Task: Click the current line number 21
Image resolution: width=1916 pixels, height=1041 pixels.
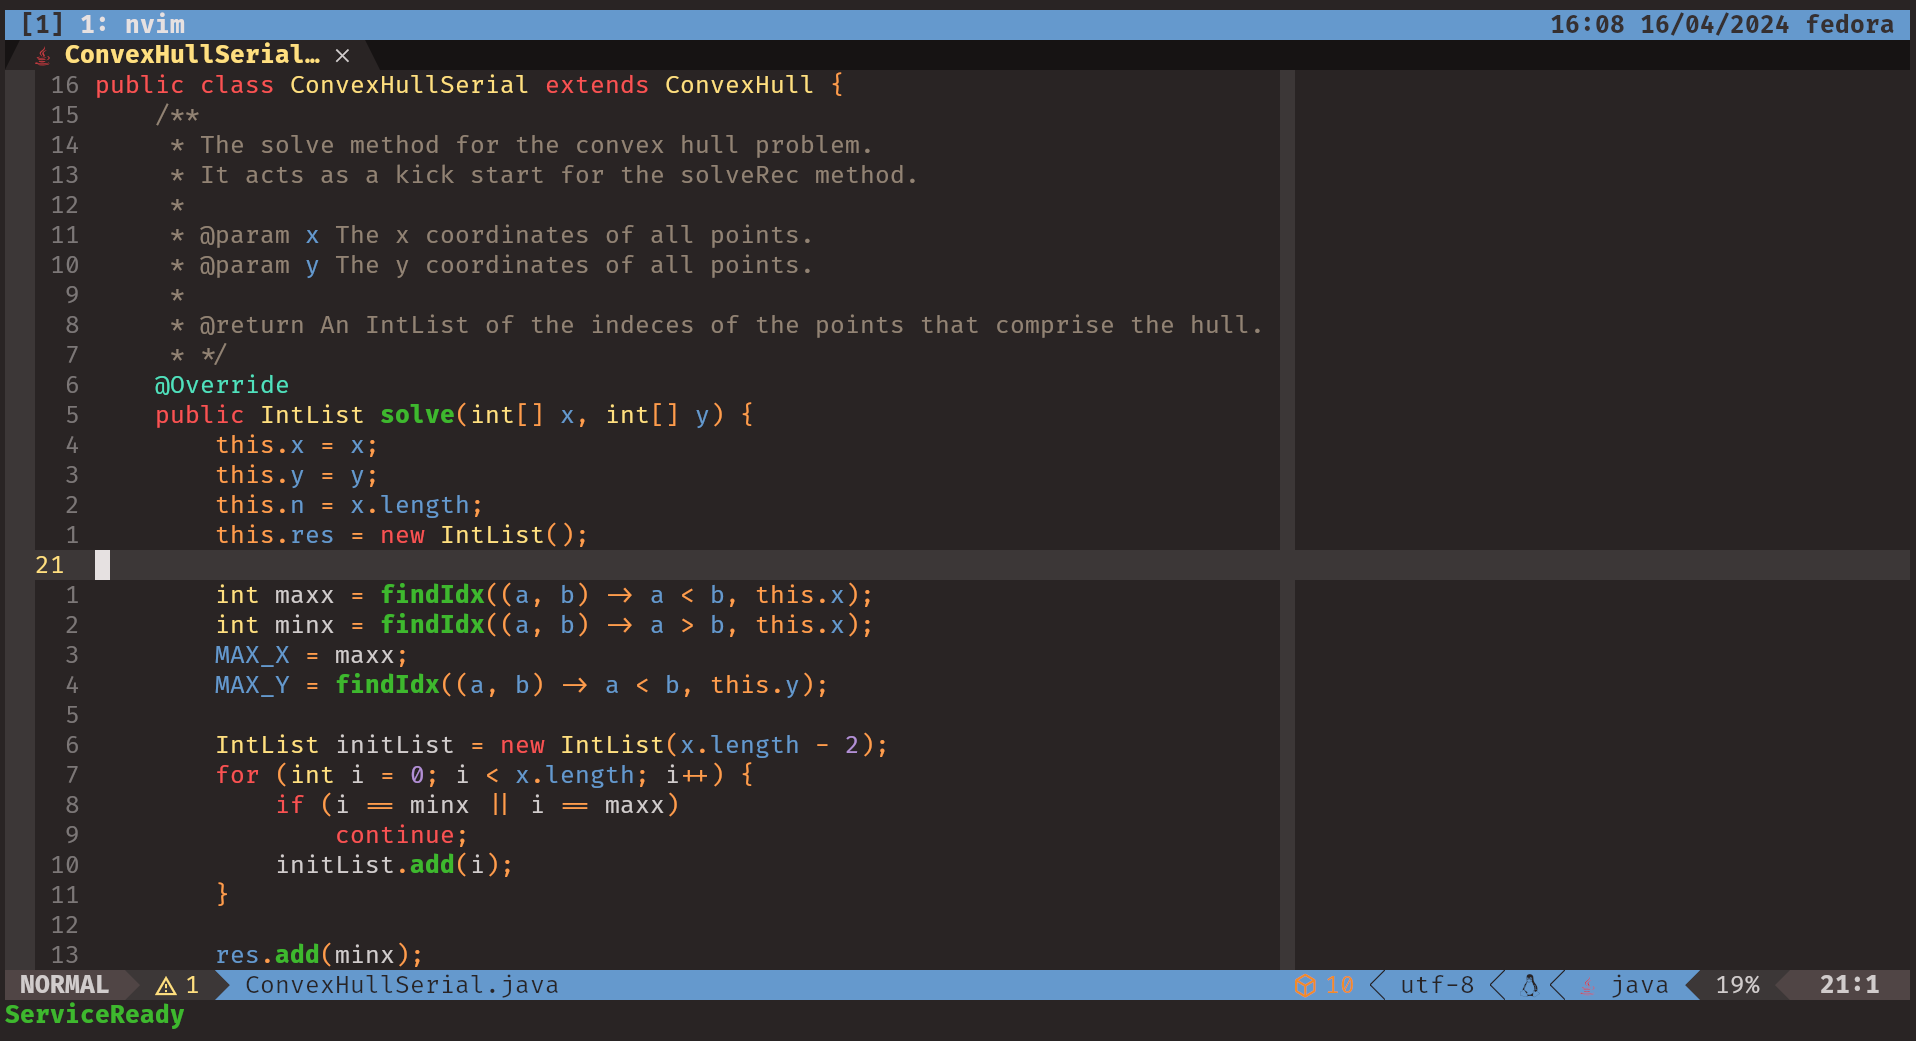Action: tap(50, 565)
